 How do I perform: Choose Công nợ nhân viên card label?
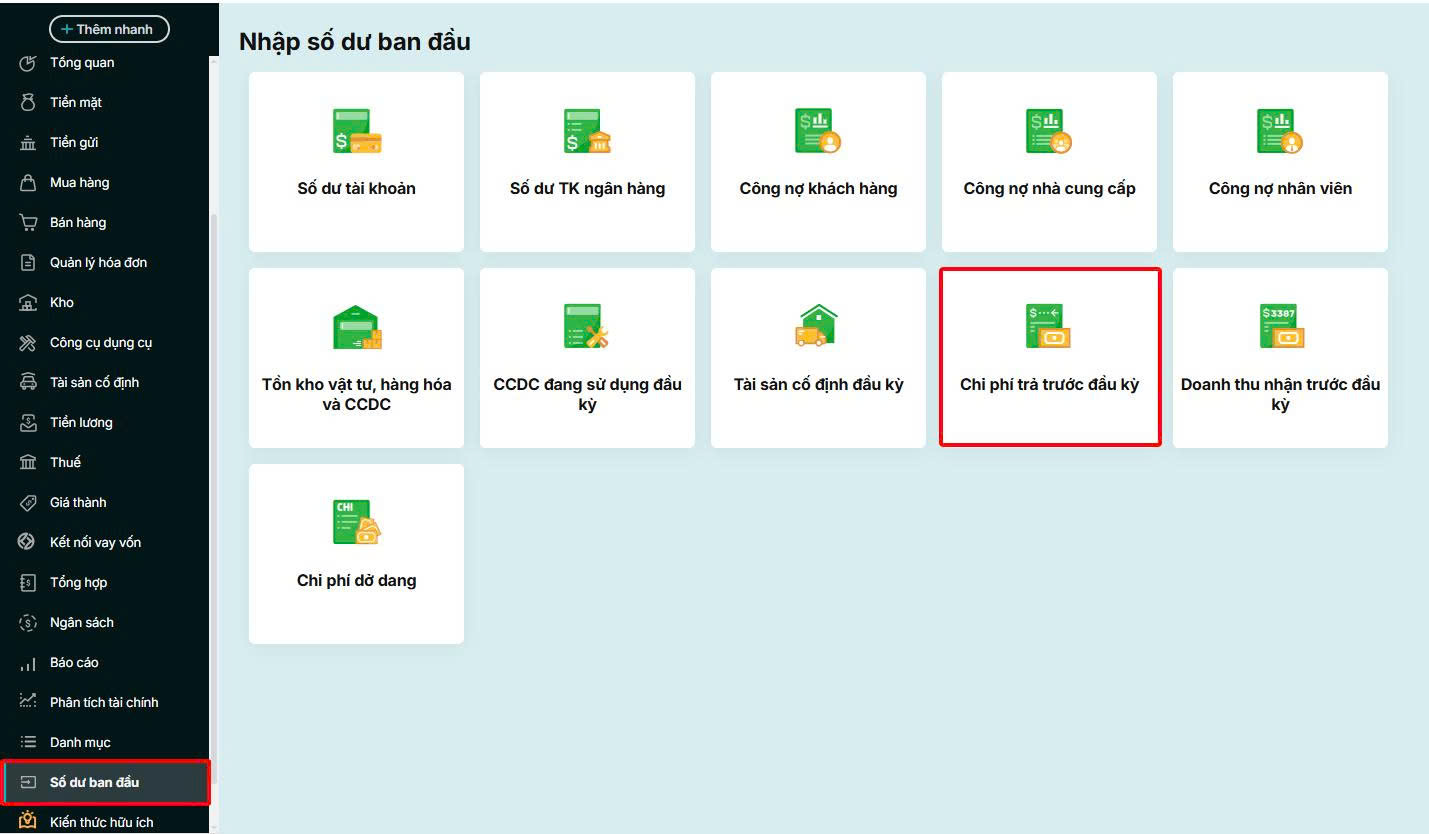[x=1281, y=188]
